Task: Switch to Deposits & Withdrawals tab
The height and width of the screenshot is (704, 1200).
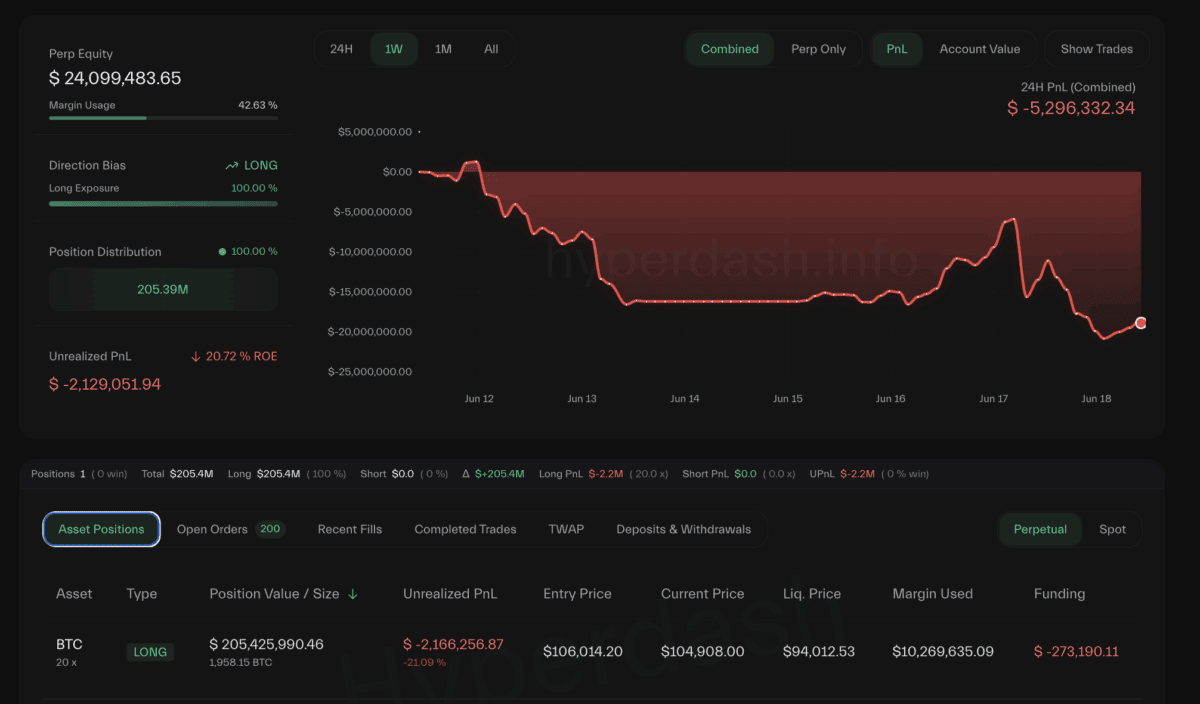Action: coord(683,529)
